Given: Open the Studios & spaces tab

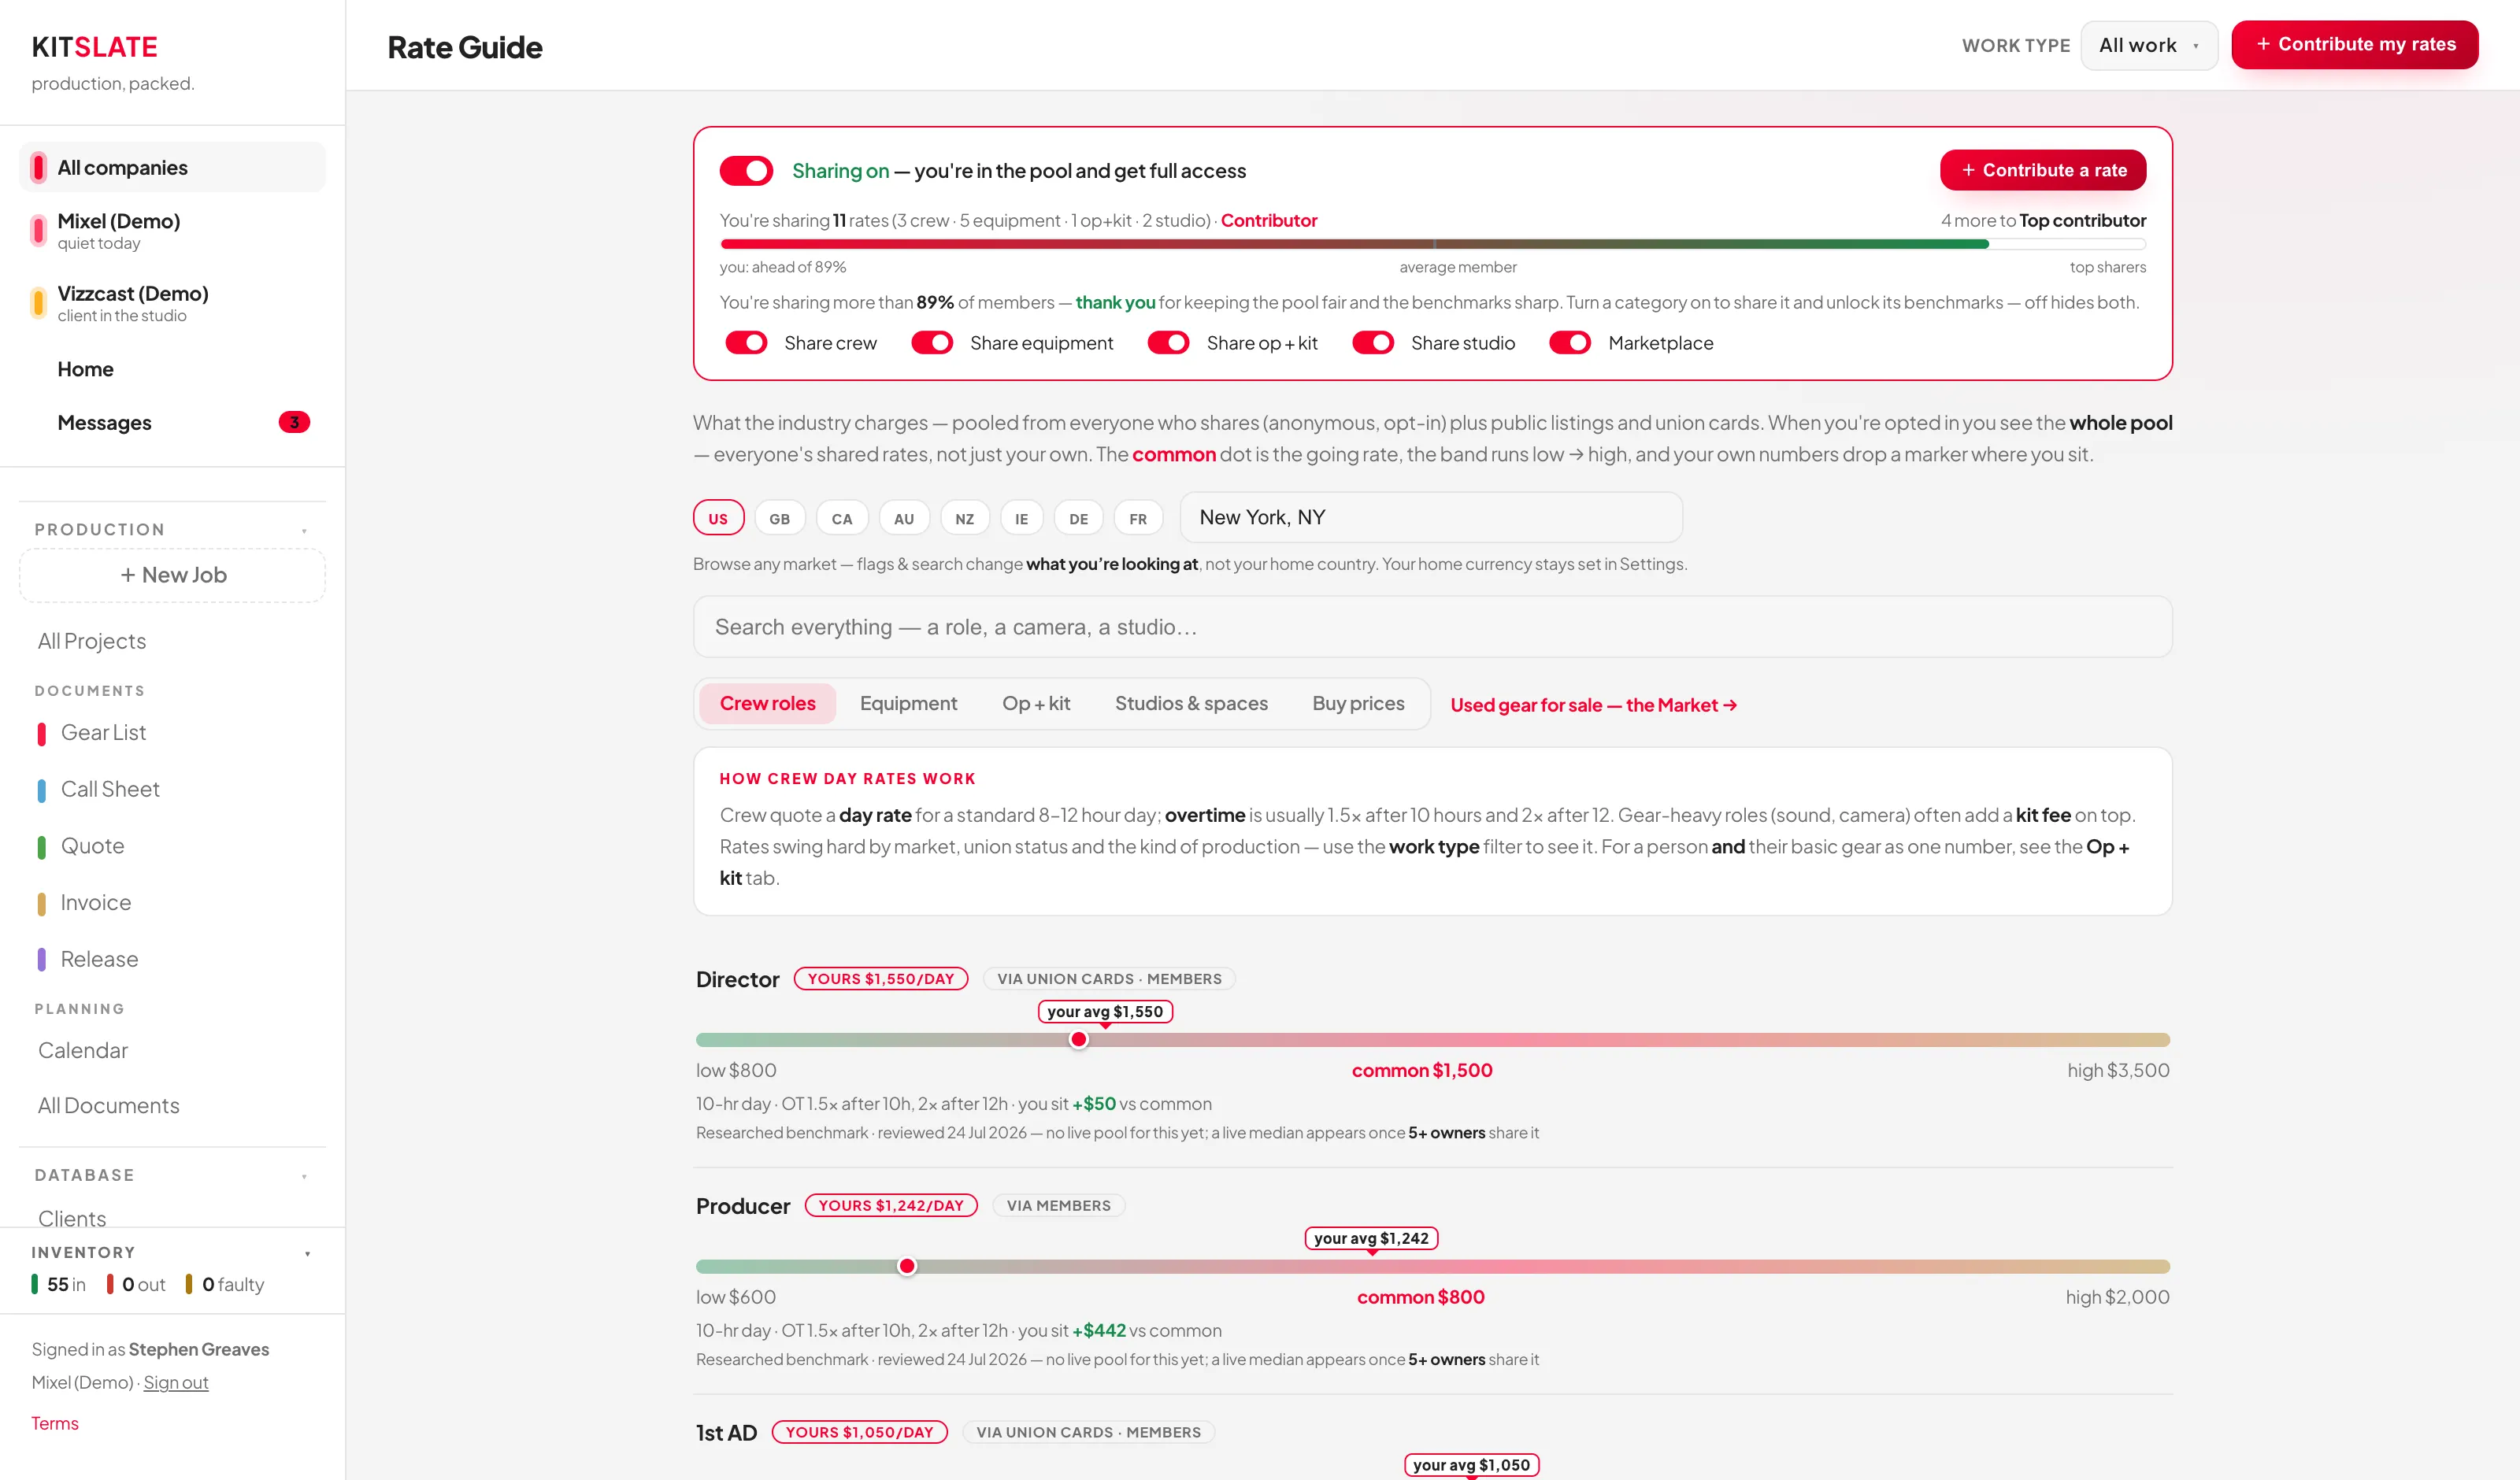Looking at the screenshot, I should click(x=1191, y=704).
